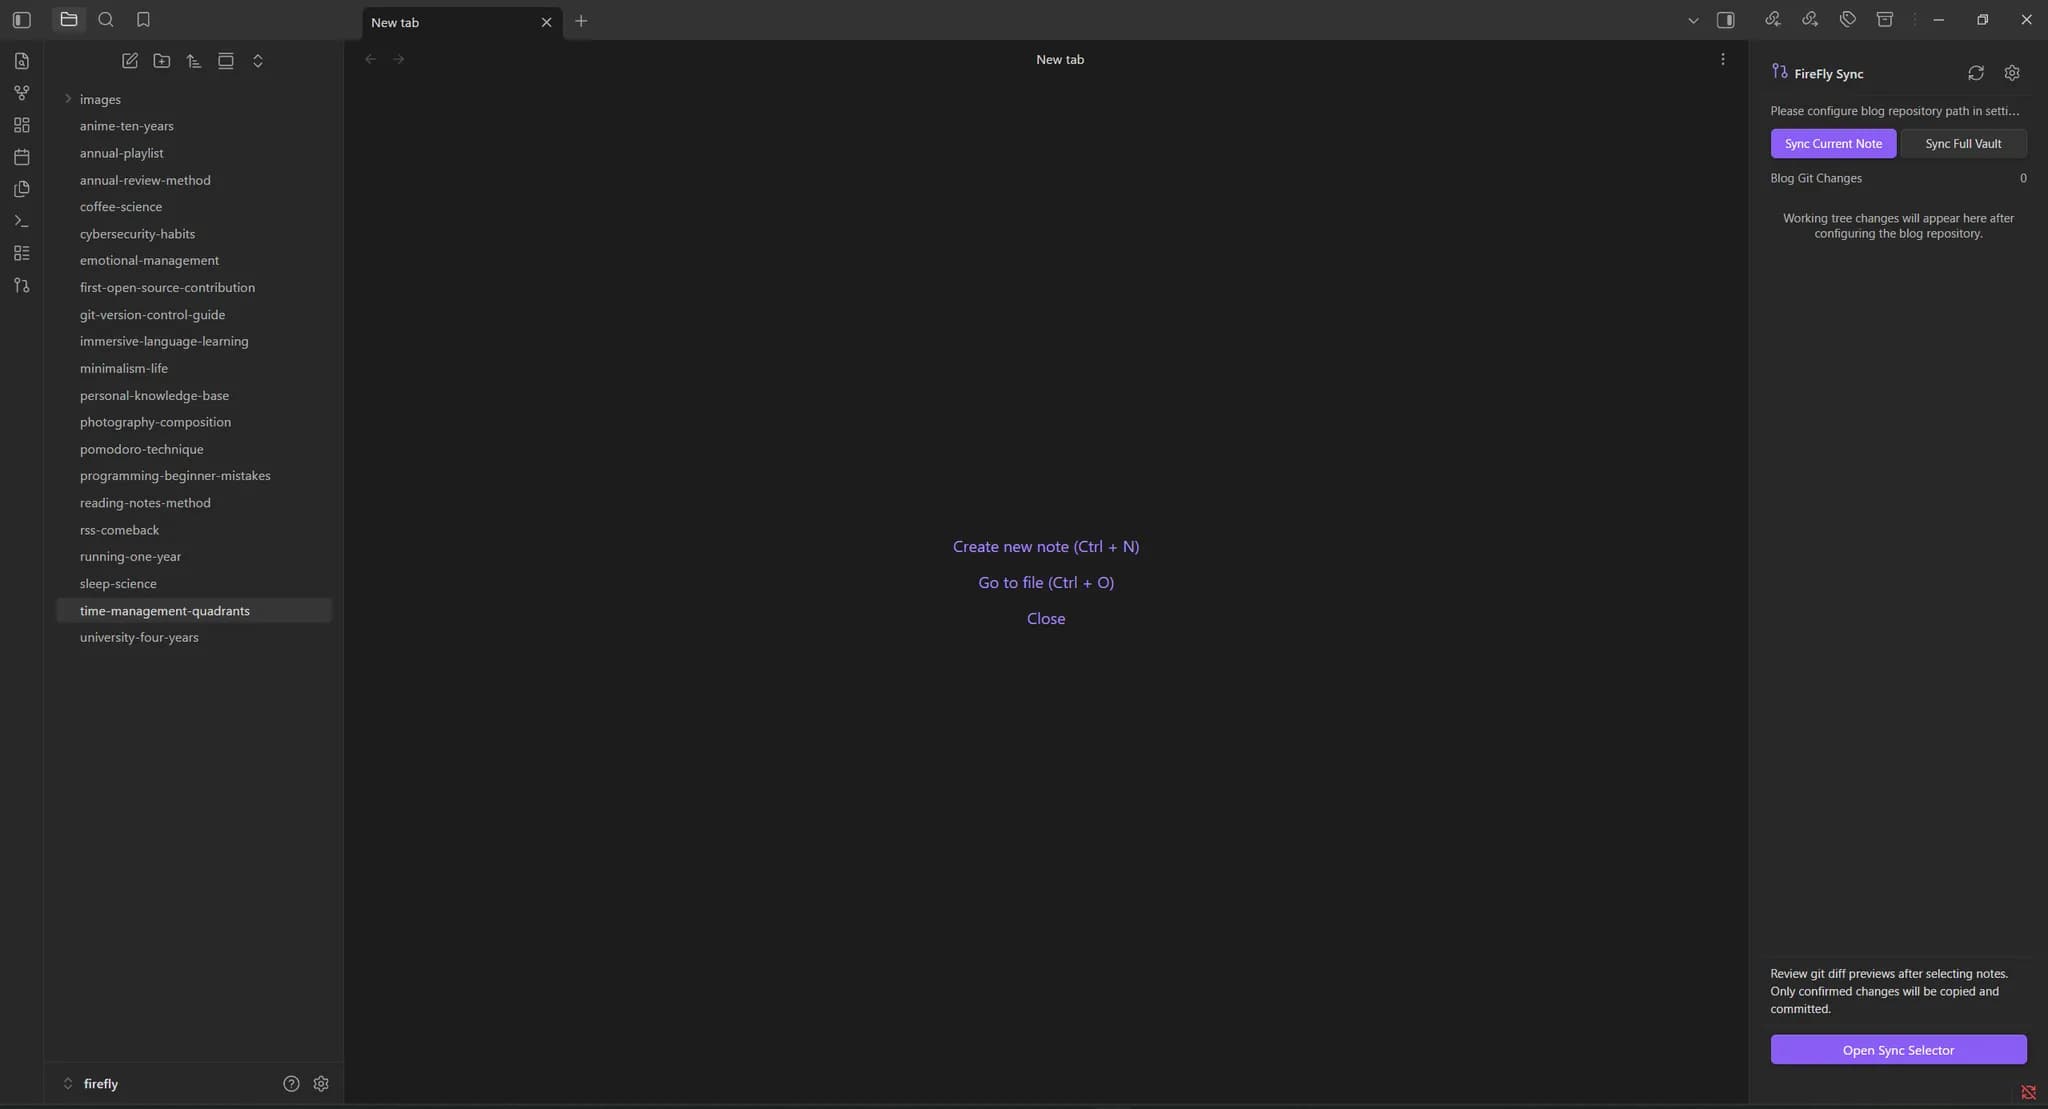Click the insert template ribbon icon
The height and width of the screenshot is (1109, 2048).
(x=21, y=189)
